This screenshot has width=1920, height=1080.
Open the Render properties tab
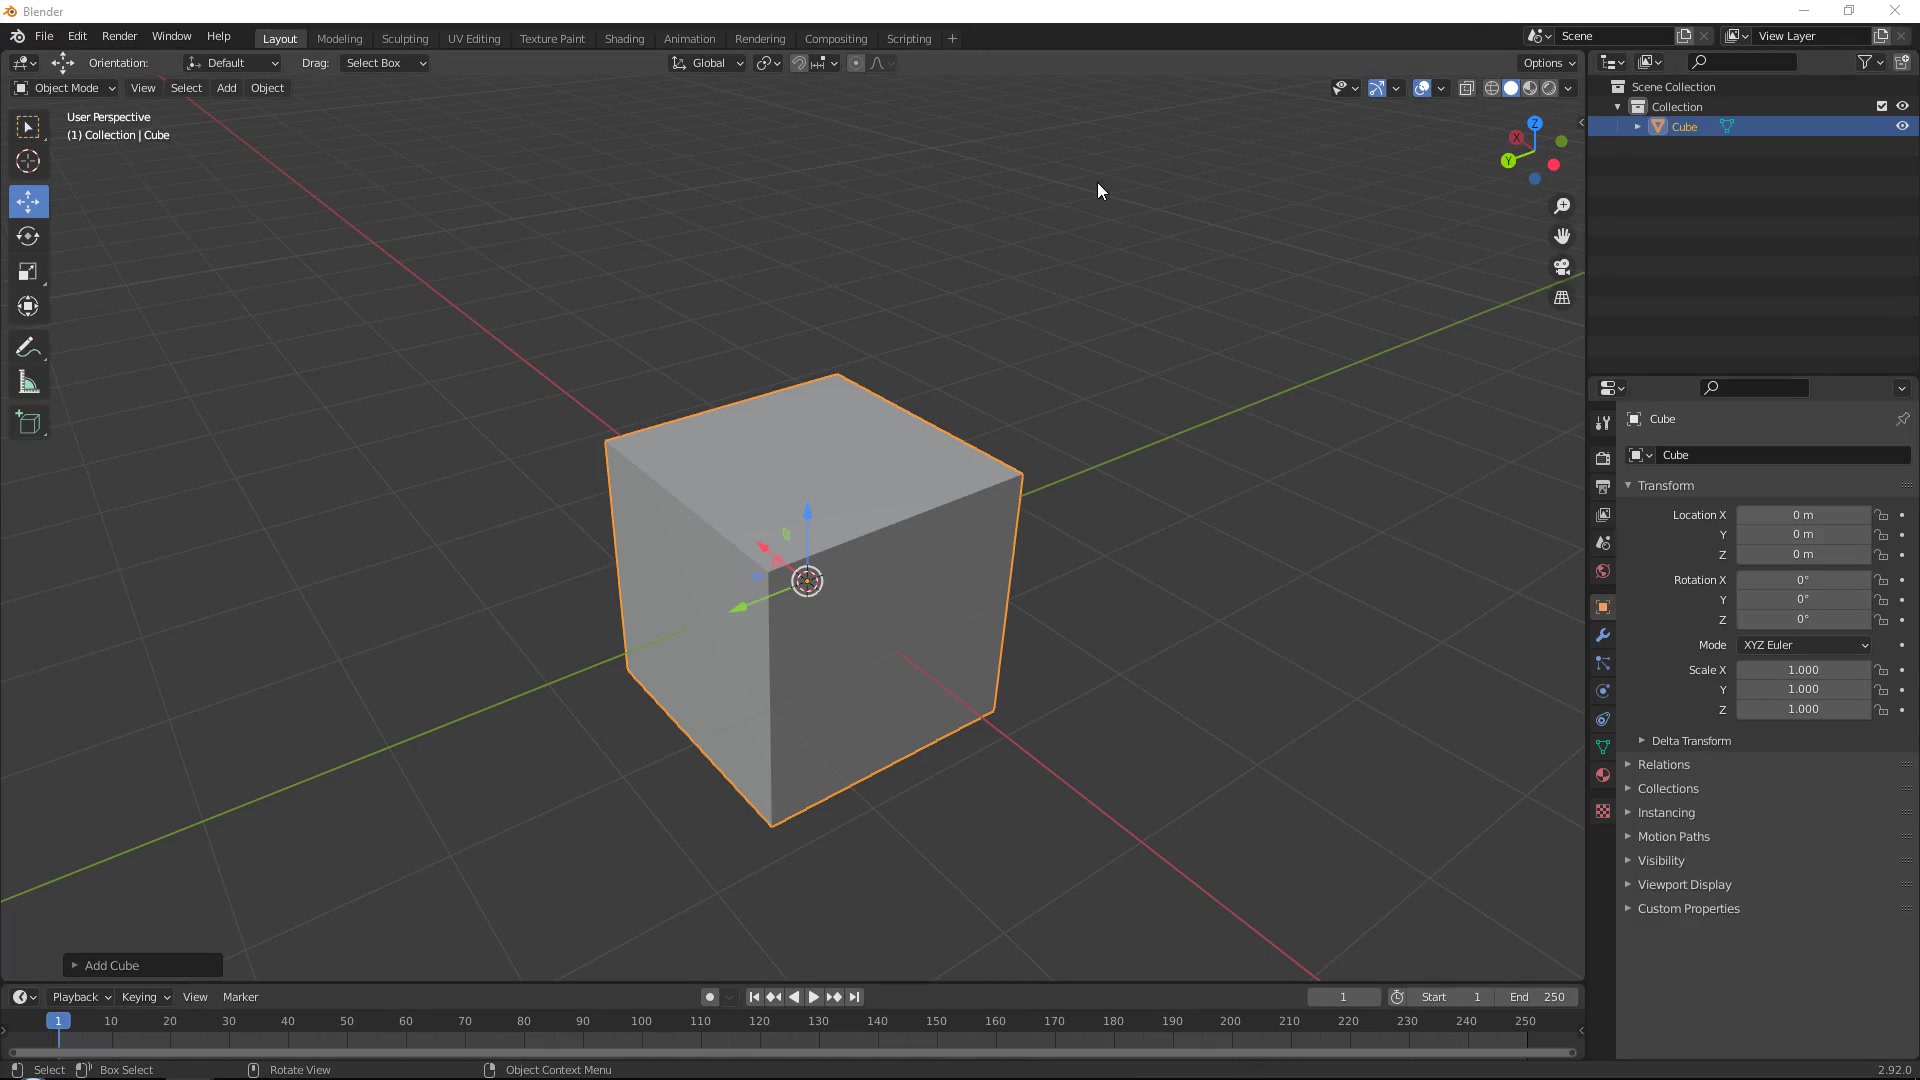click(1603, 458)
